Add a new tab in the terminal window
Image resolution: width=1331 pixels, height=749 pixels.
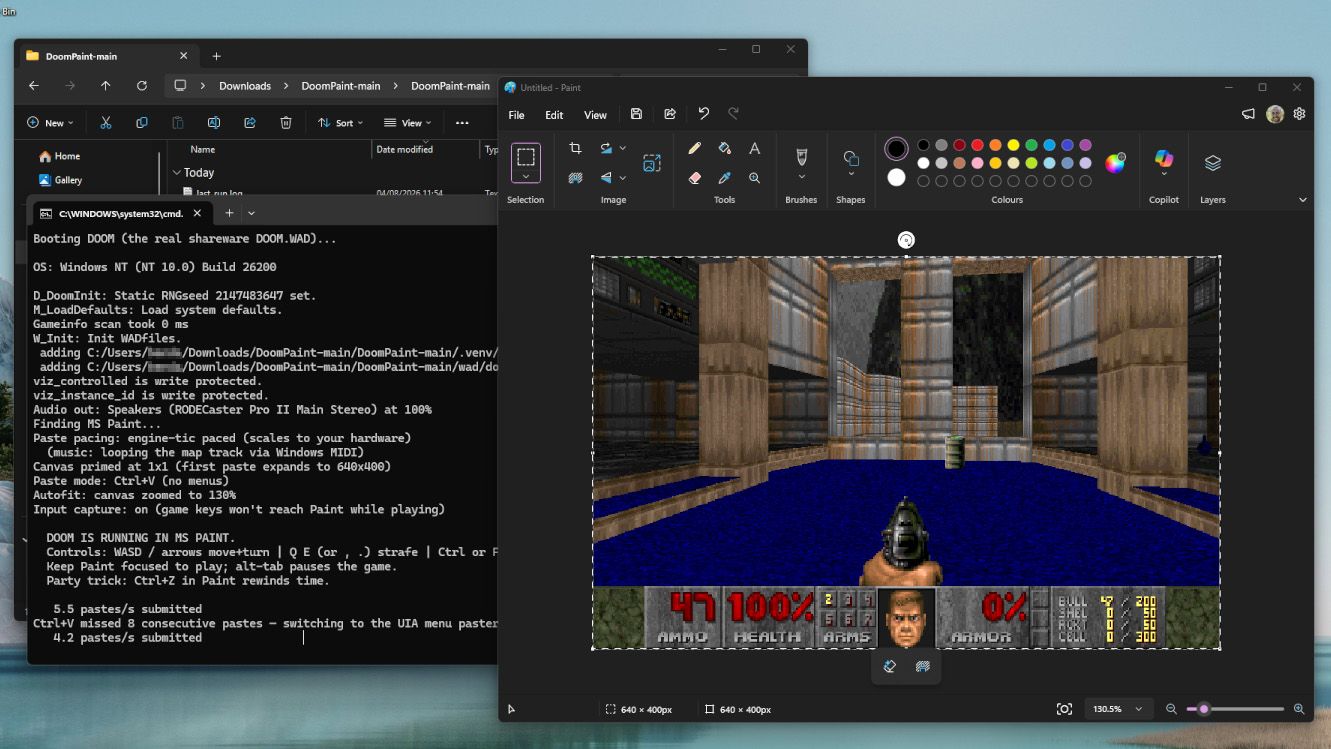coord(229,213)
